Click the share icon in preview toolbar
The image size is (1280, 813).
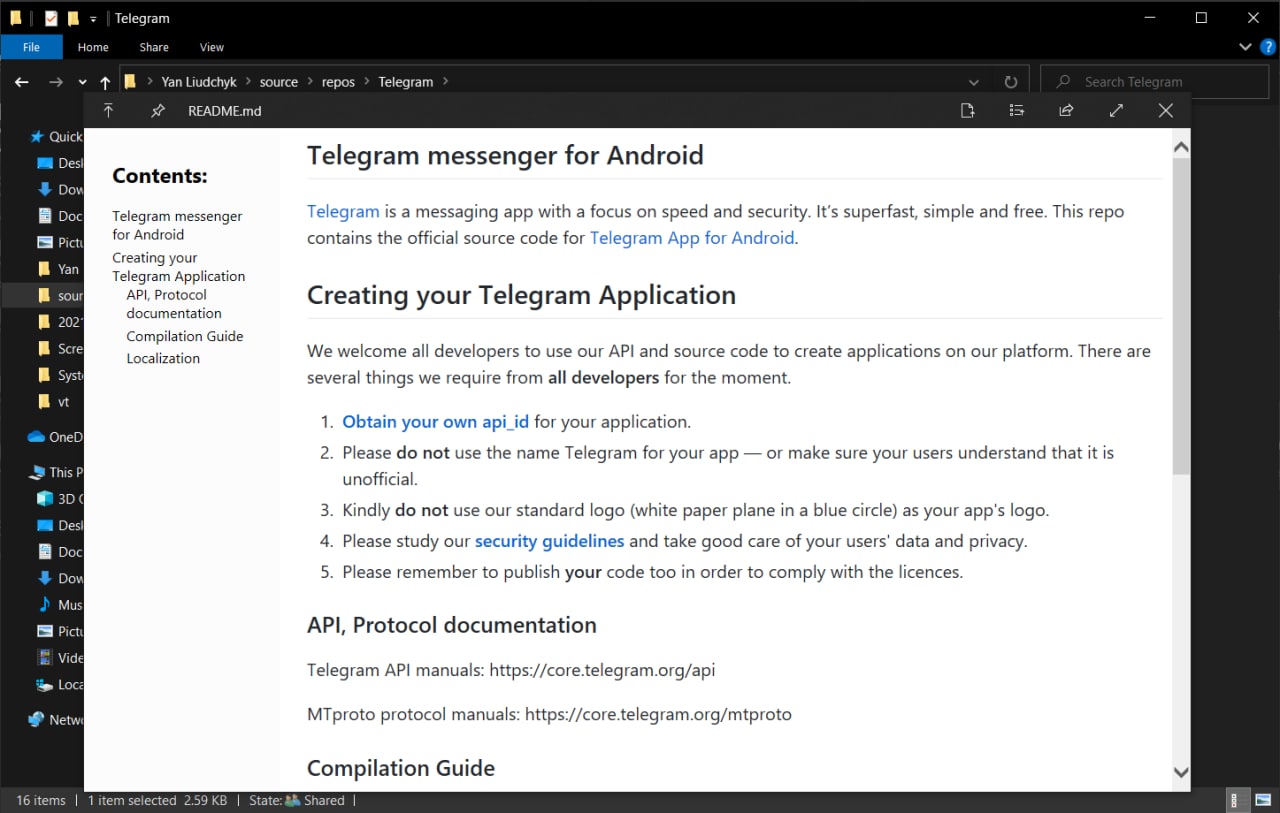click(1066, 111)
